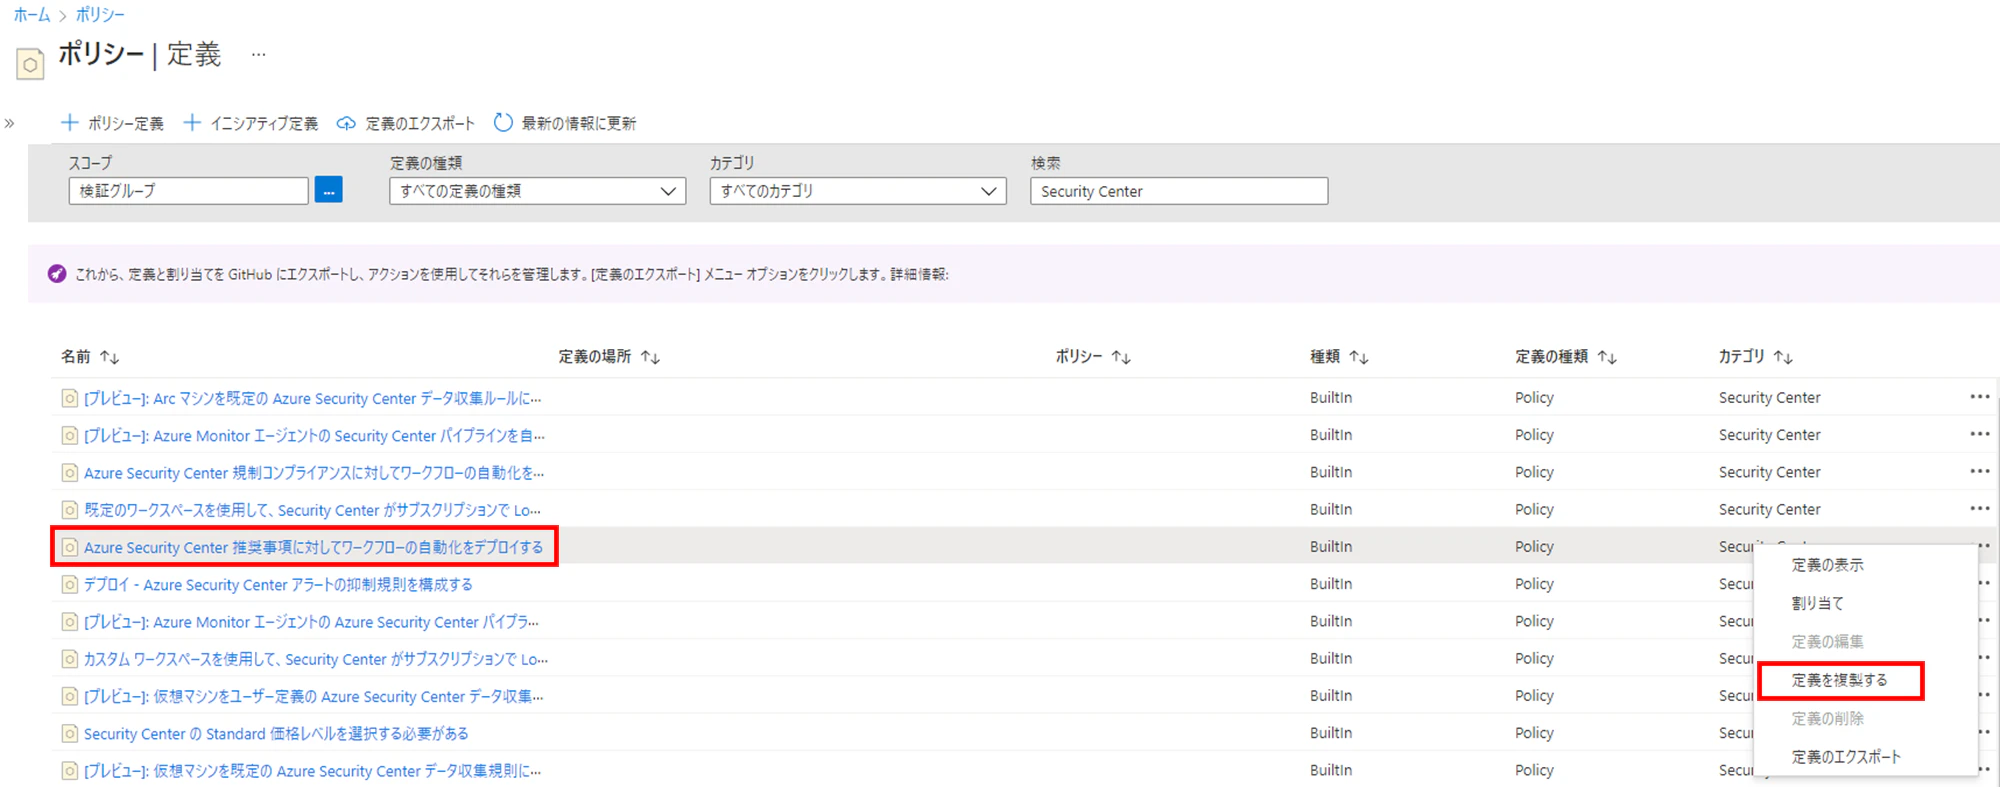Select 定義を複製する in the context menu
The height and width of the screenshot is (787, 2000).
tap(1839, 680)
